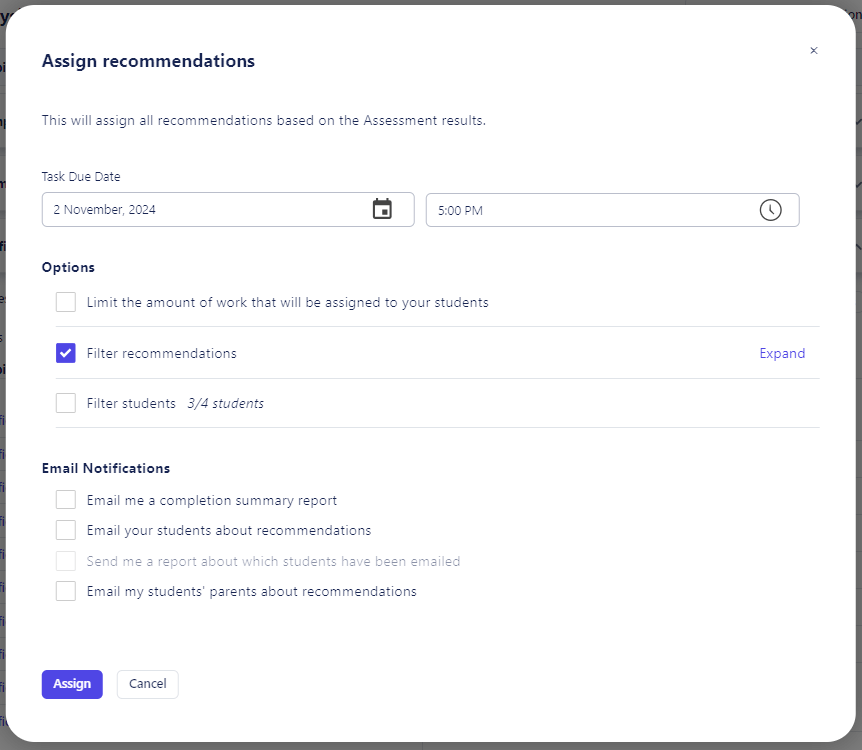862x750 pixels.
Task: Click the Options heading
Action: click(68, 267)
